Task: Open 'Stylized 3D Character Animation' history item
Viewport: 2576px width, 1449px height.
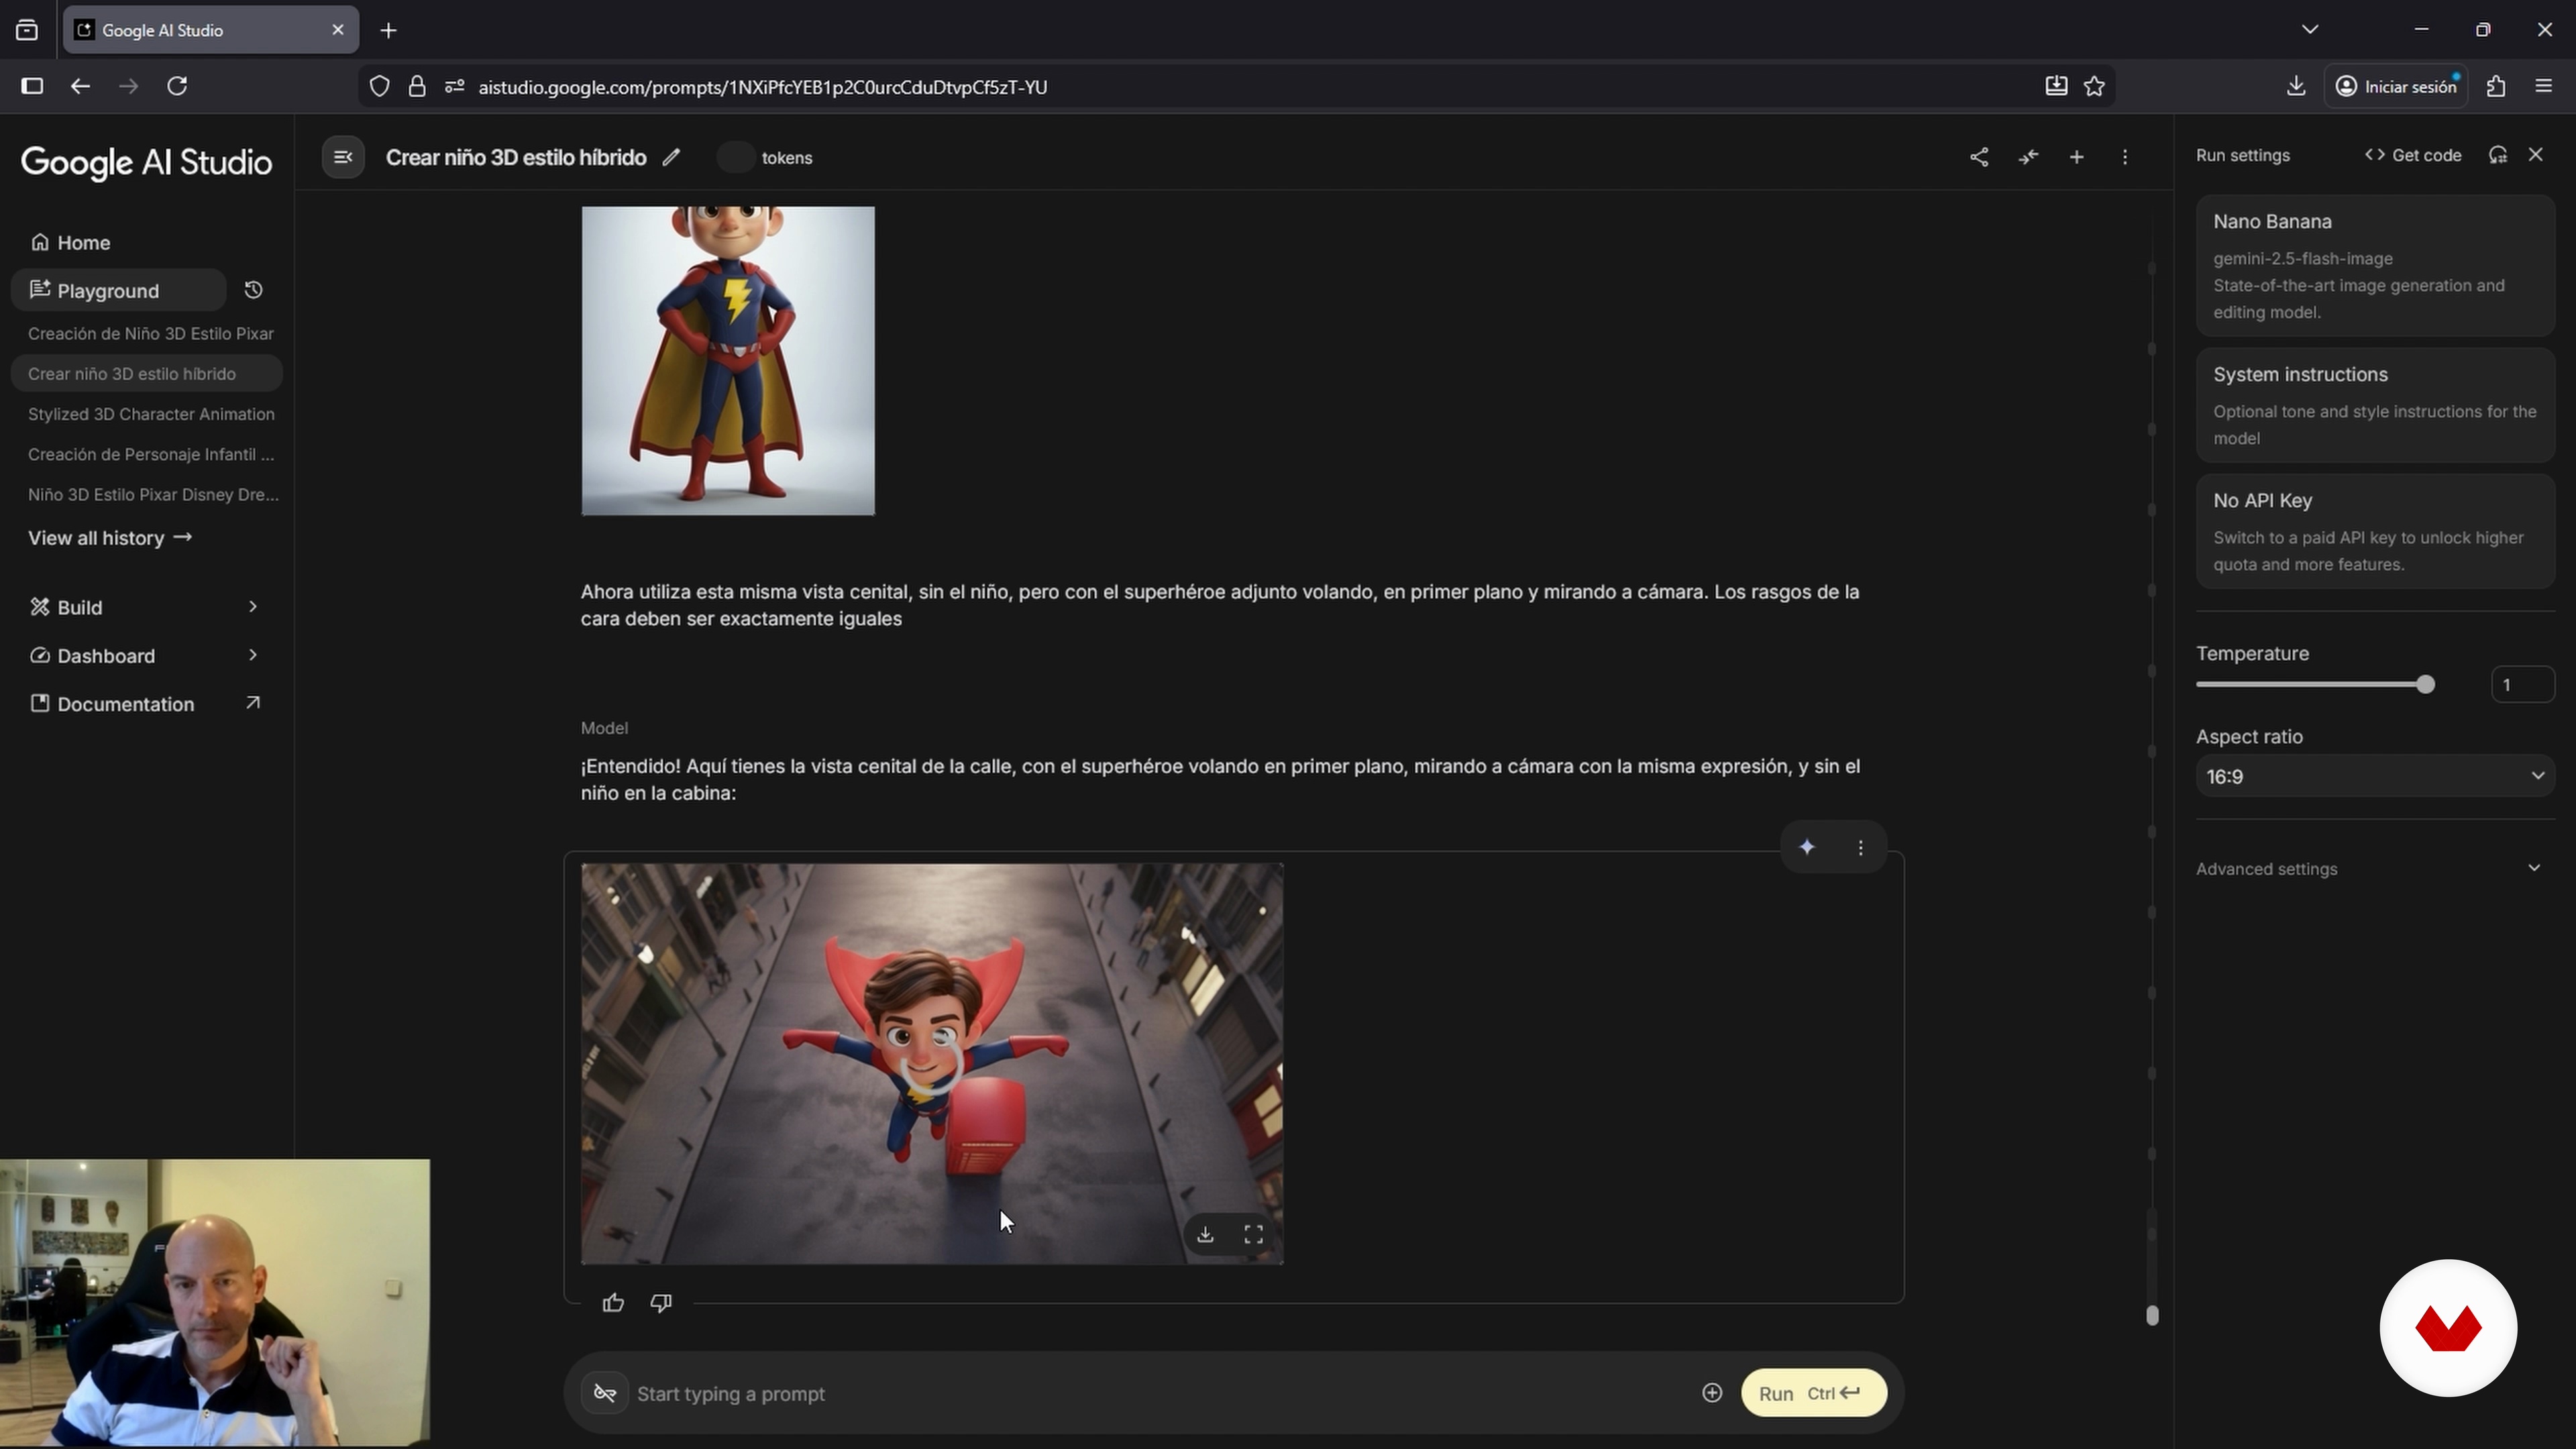Action: click(x=150, y=413)
